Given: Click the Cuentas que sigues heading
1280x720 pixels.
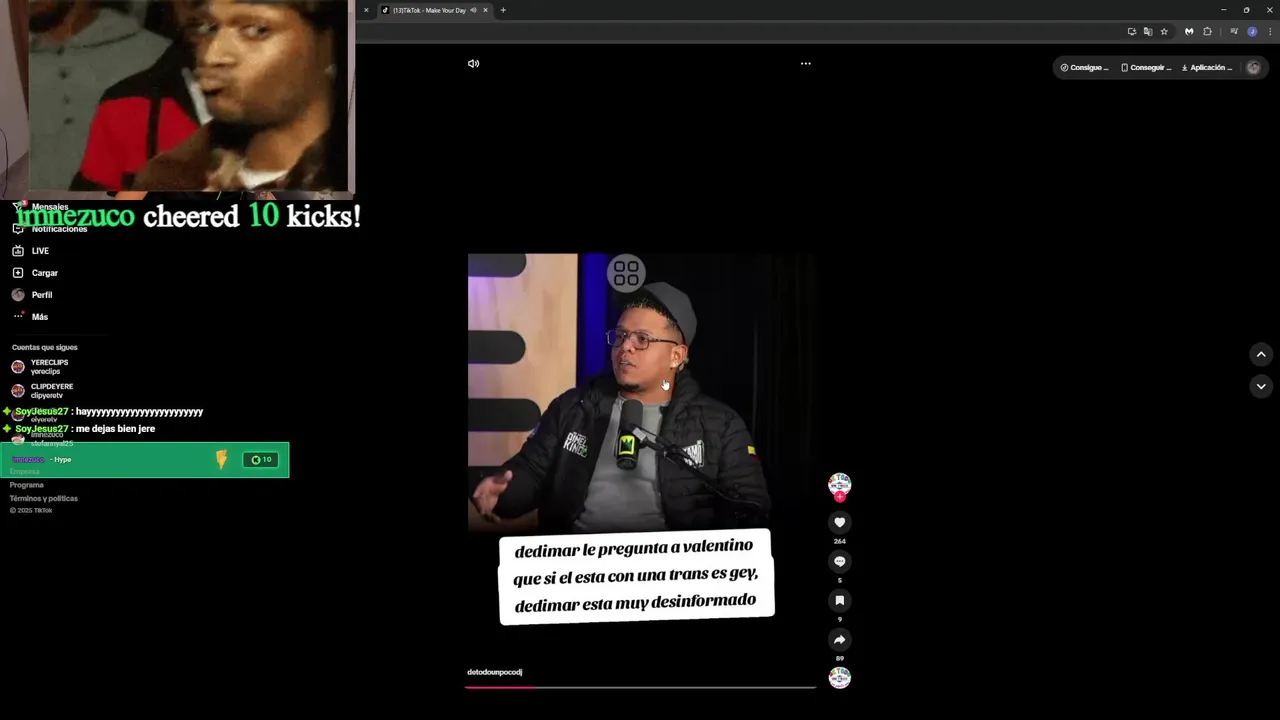Looking at the screenshot, I should pos(45,347).
